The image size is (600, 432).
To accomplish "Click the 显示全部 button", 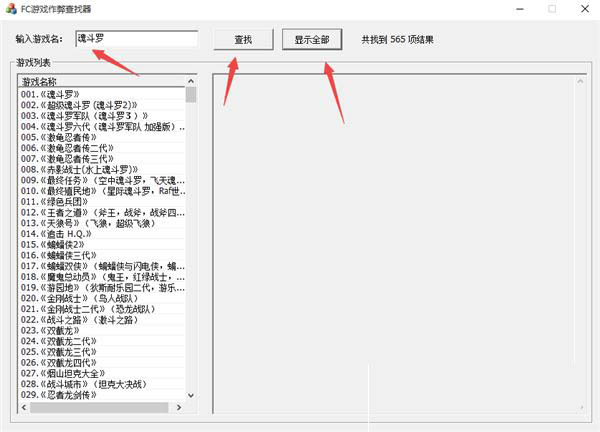I will click(x=312, y=39).
